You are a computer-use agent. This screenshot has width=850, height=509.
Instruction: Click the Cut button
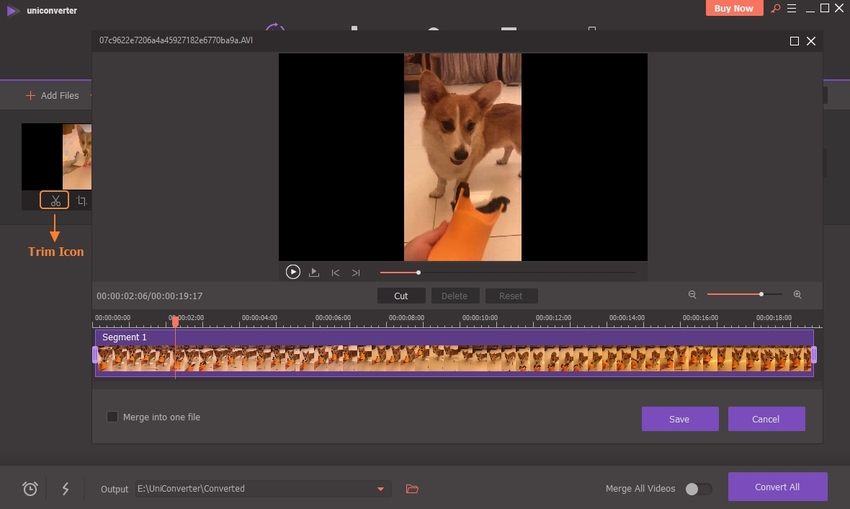click(x=401, y=296)
